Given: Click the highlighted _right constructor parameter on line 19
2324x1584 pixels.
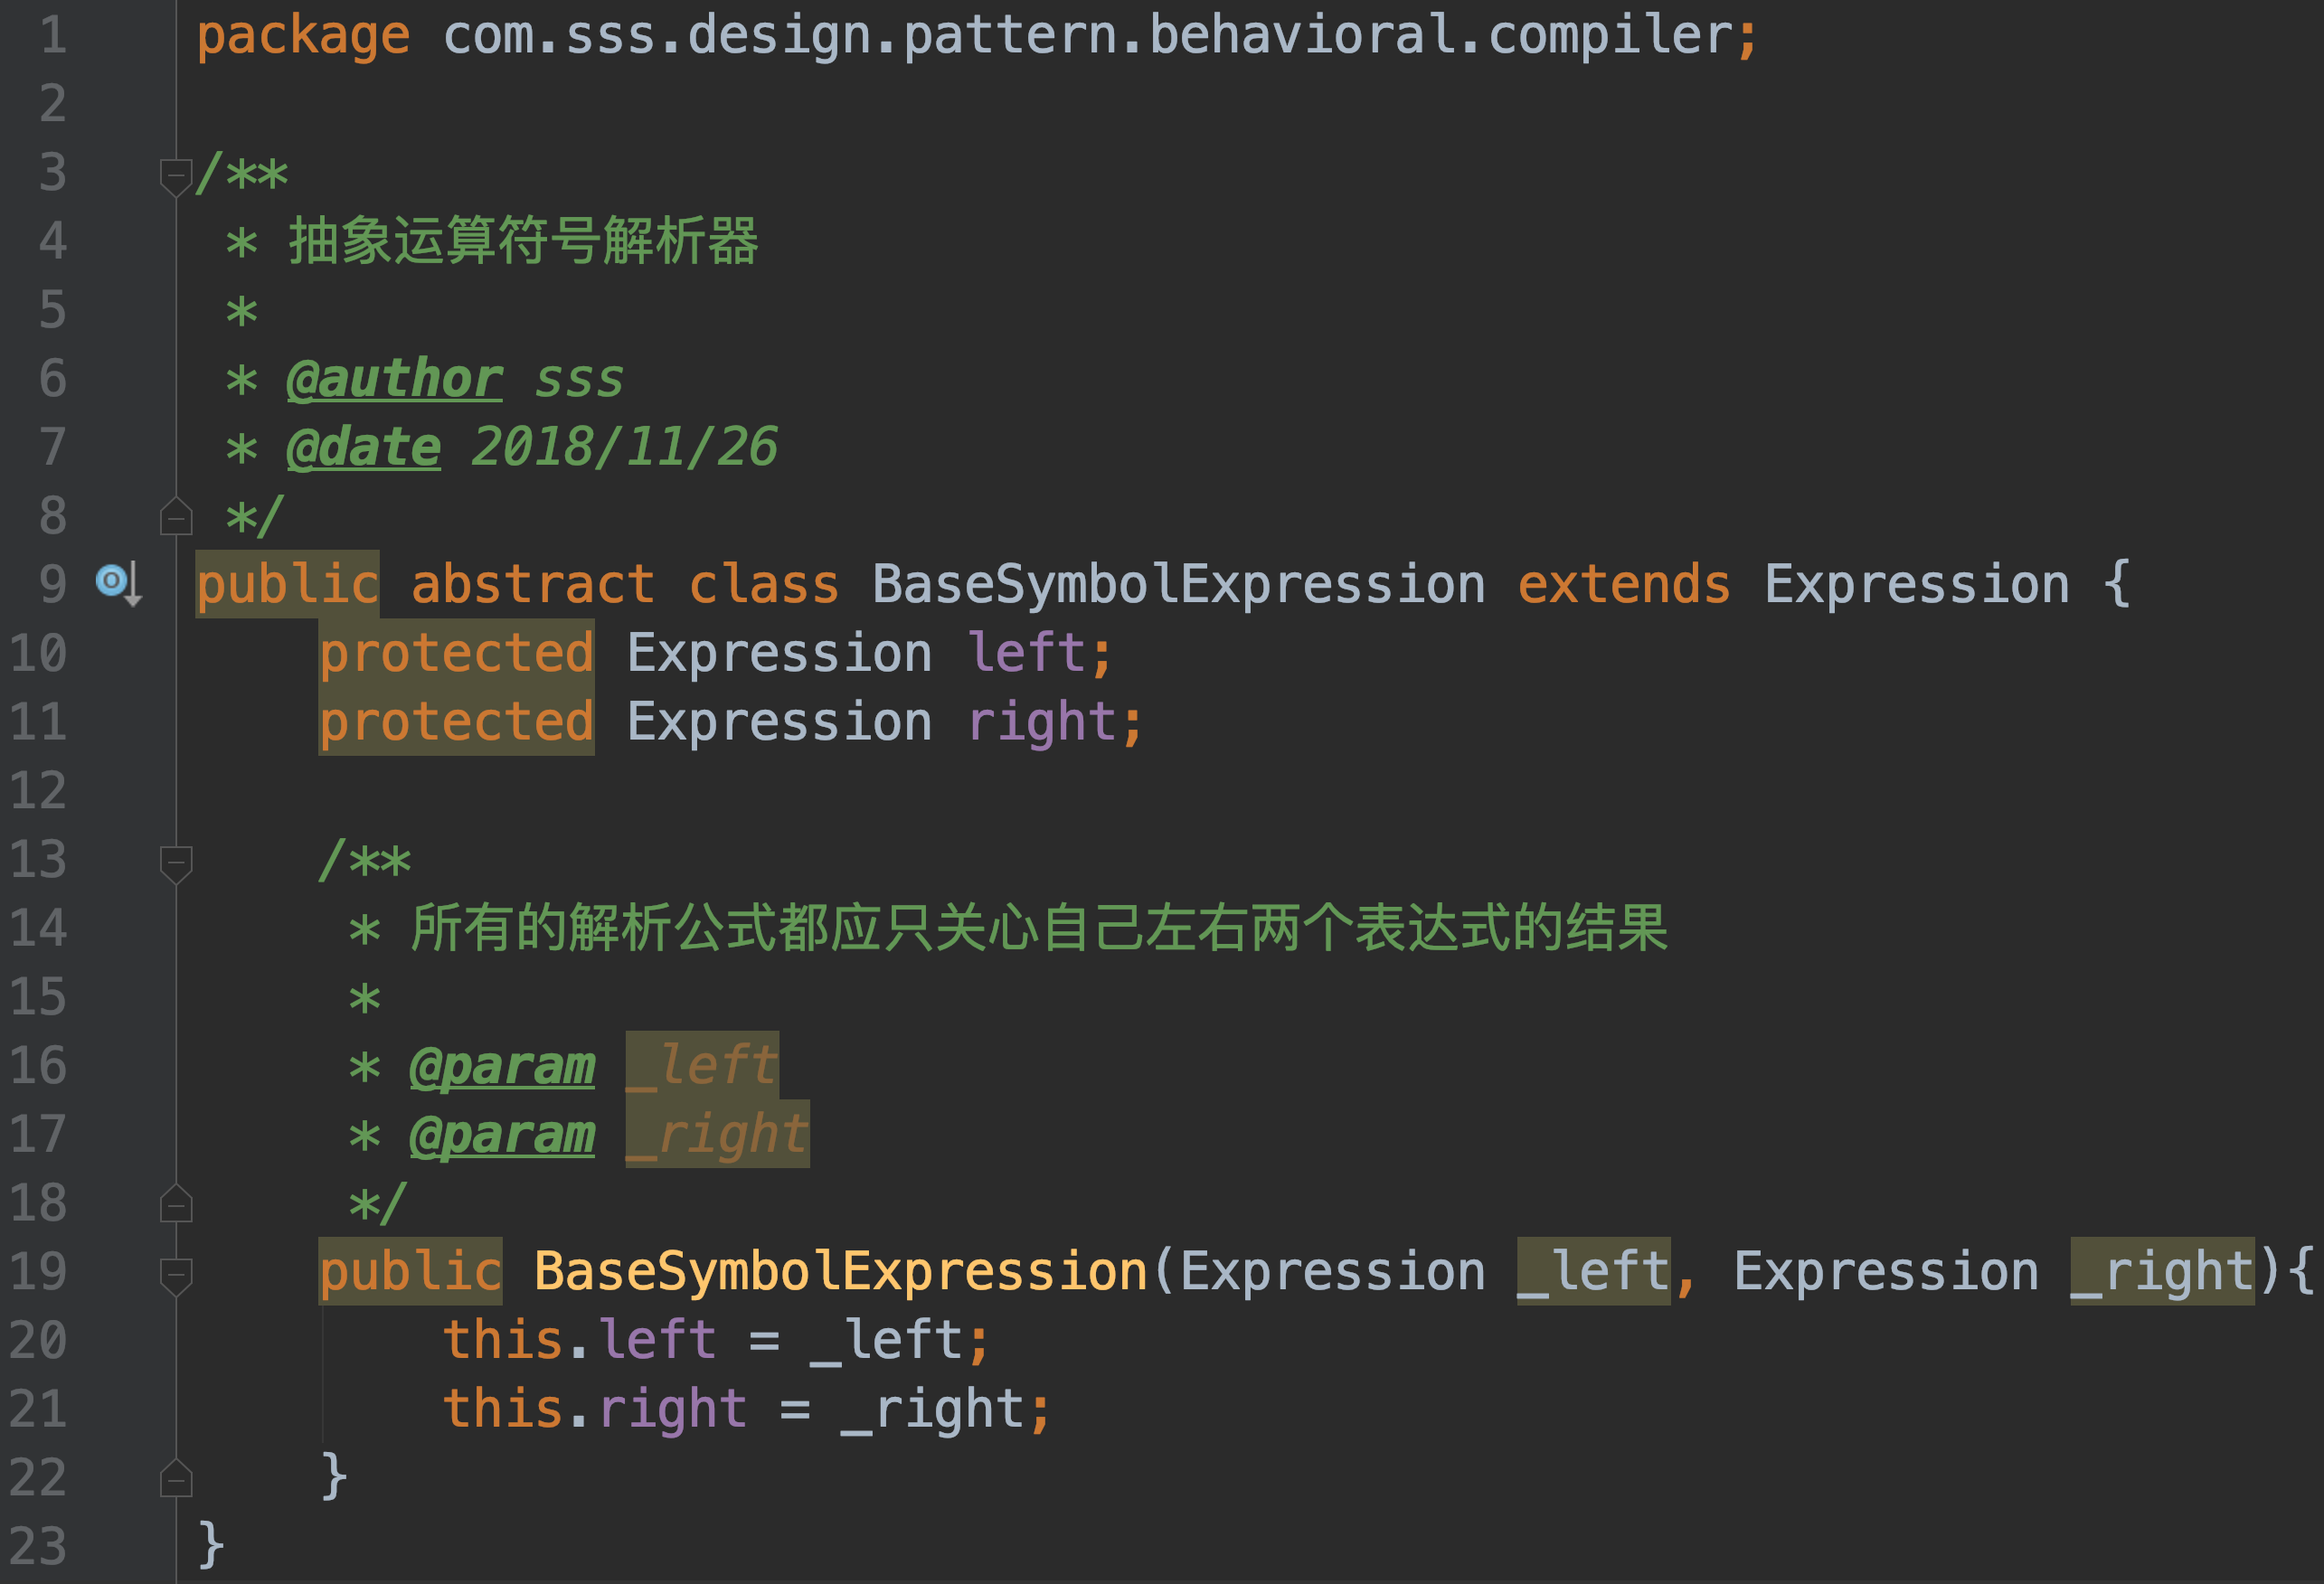Looking at the screenshot, I should point(2161,1272).
